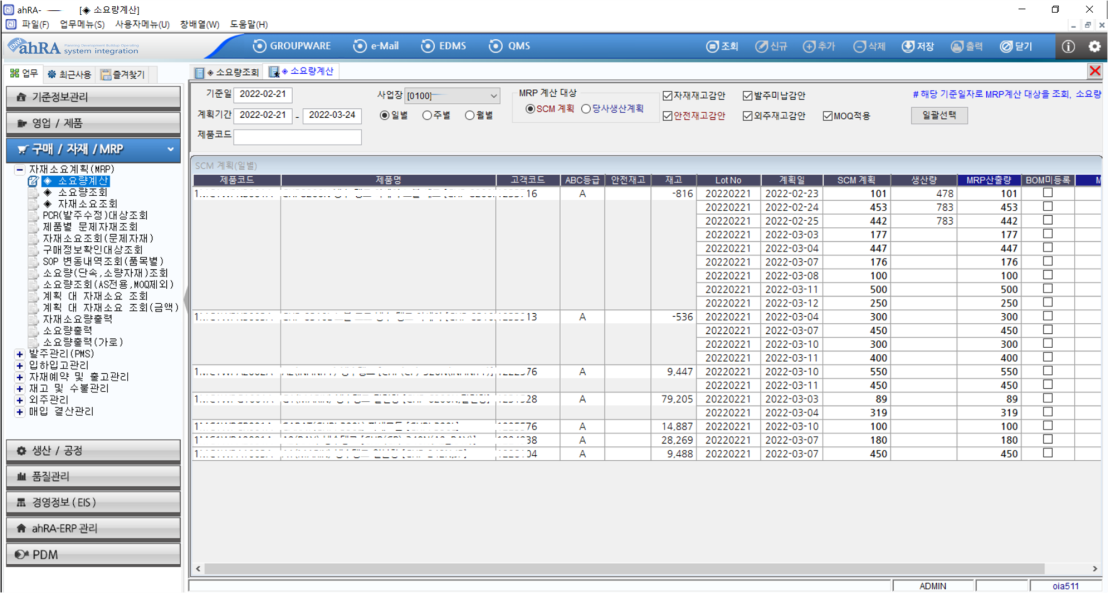Screen dimensions: 1108x593
Task: Click the 신규 (new) toolbar button
Action: (x=771, y=47)
